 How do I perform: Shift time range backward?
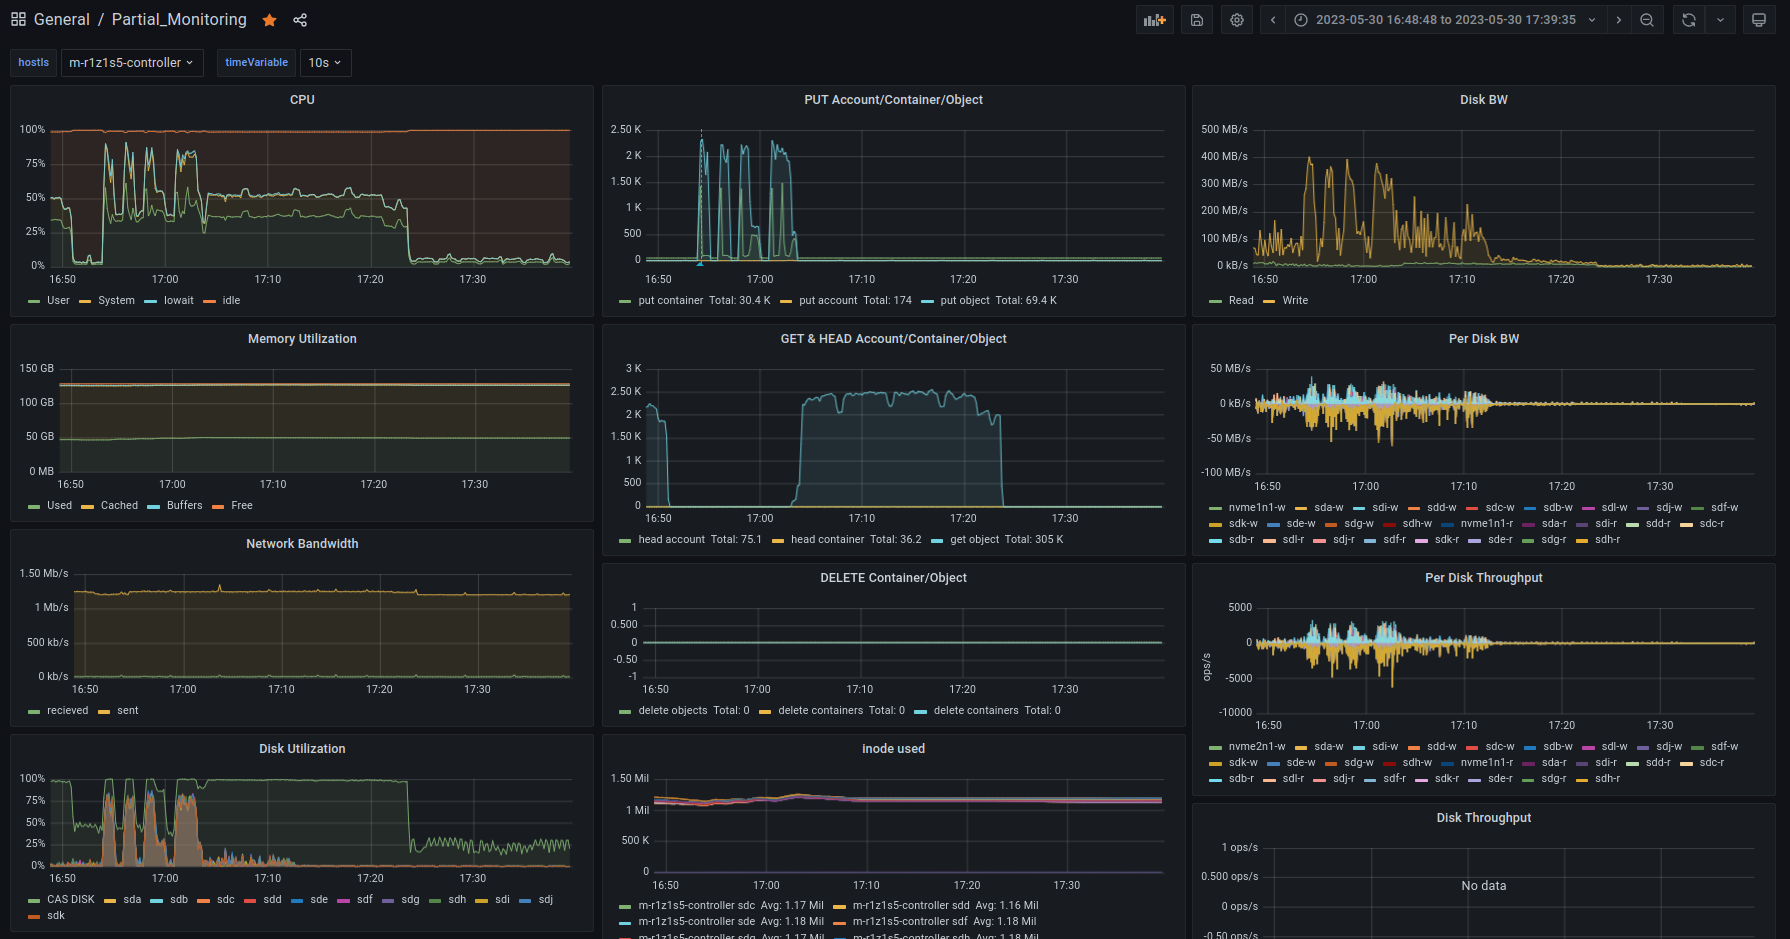click(1273, 20)
